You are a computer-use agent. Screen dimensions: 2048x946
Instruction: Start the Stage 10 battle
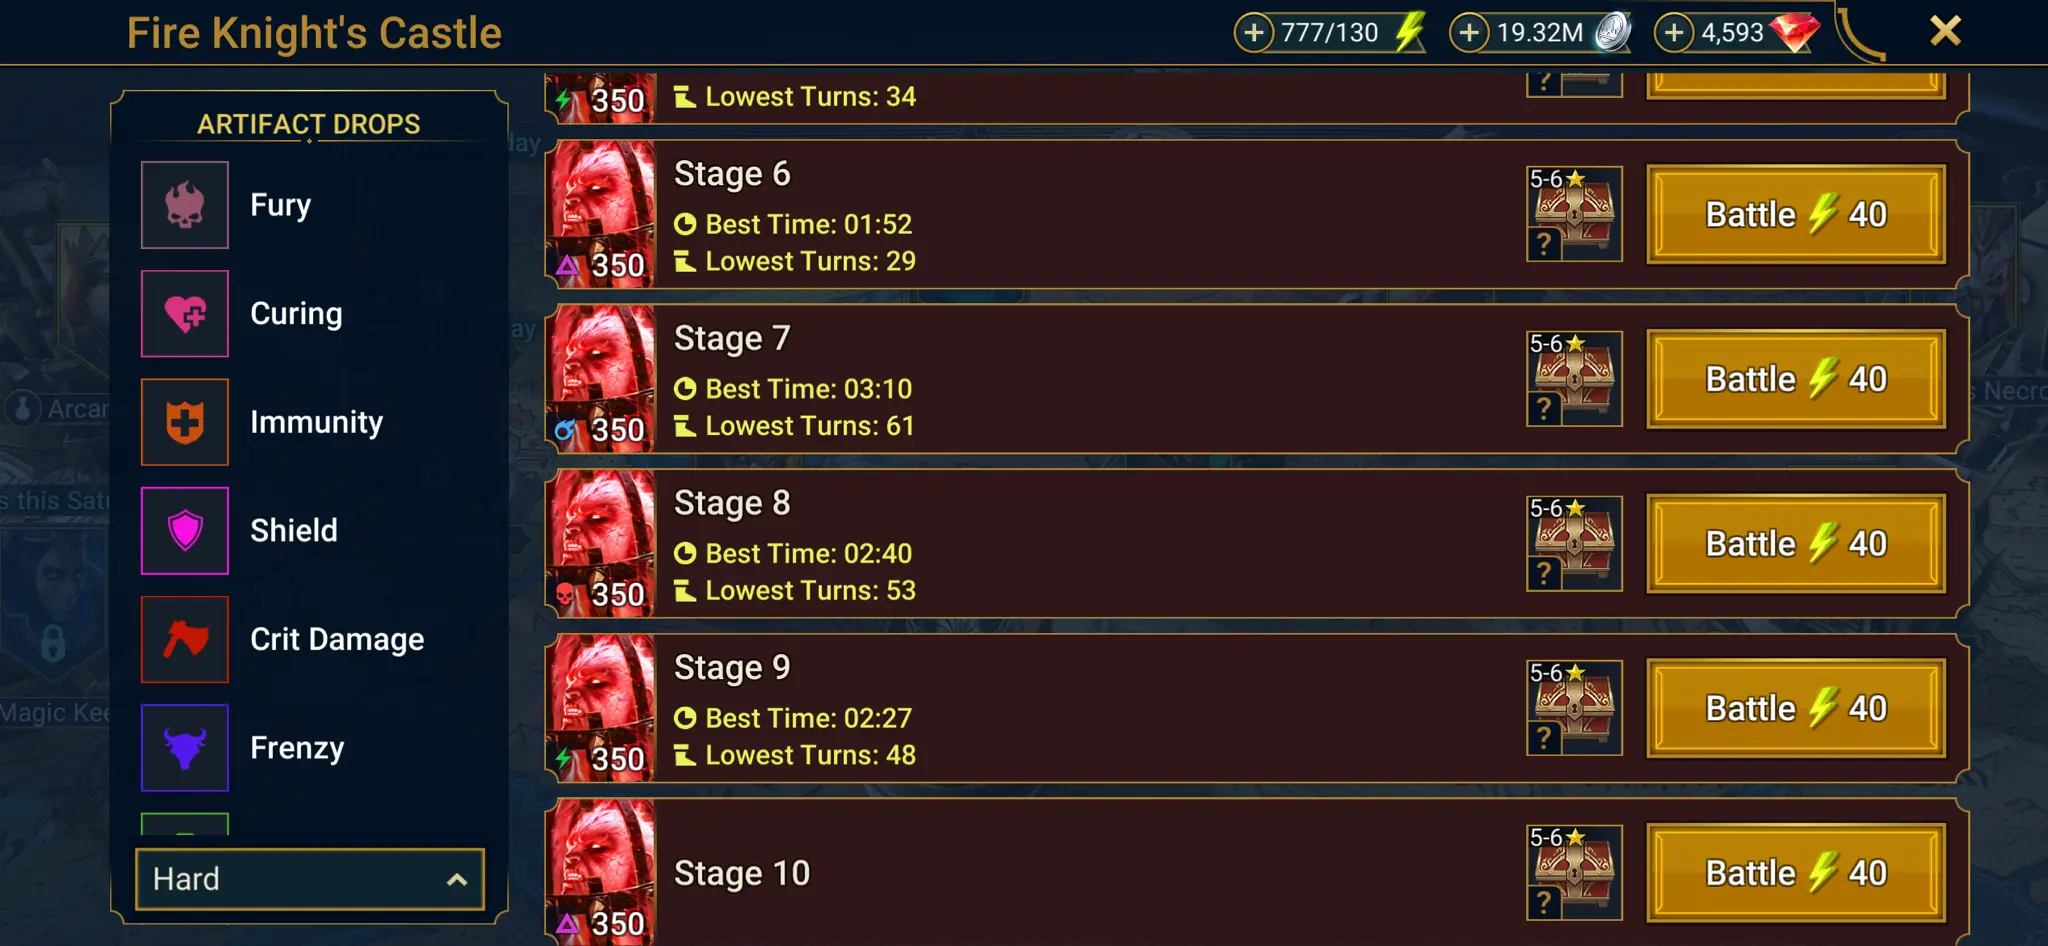pyautogui.click(x=1796, y=873)
